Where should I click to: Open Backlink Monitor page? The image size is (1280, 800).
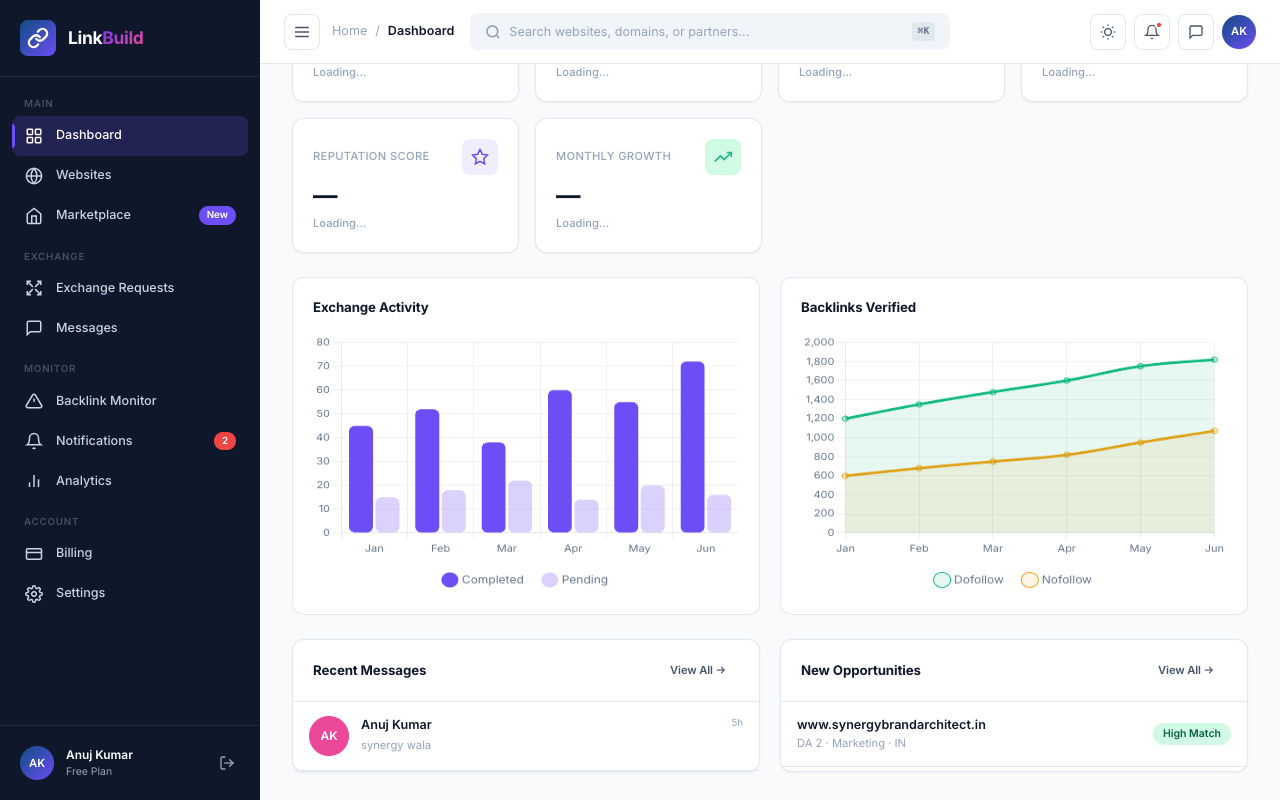pos(130,401)
